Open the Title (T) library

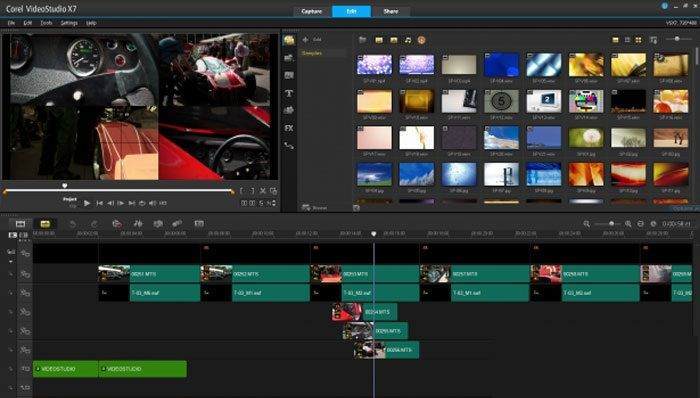(x=289, y=93)
